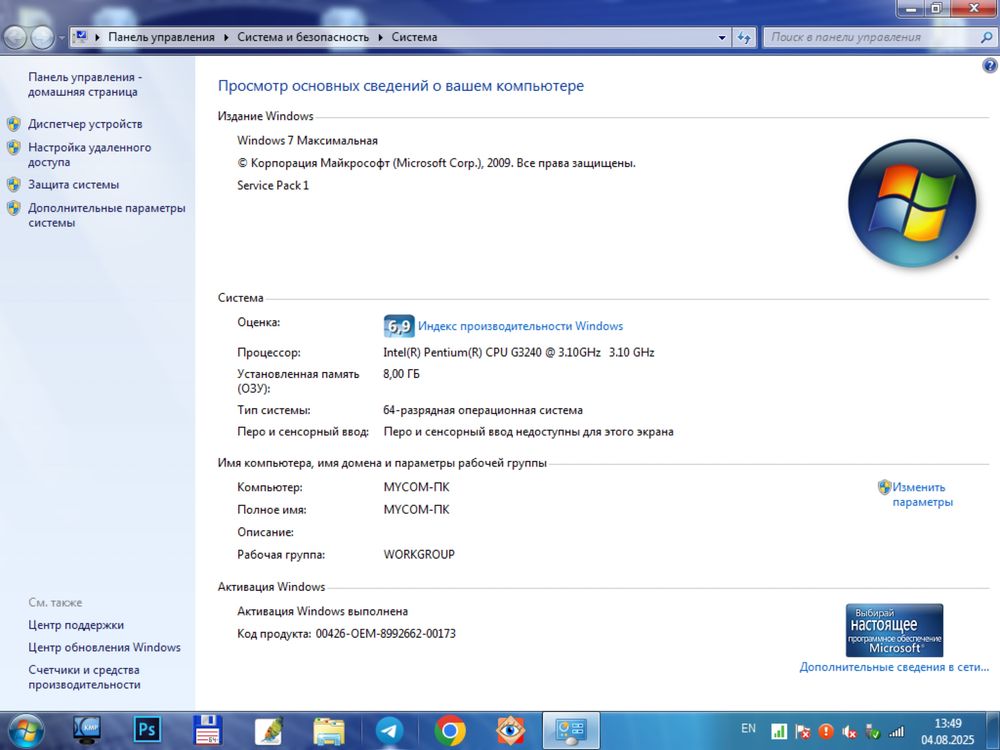Viewport: 1000px width, 750px height.
Task: Expand arrow before Панель управления breadcrumb
Action: click(98, 38)
